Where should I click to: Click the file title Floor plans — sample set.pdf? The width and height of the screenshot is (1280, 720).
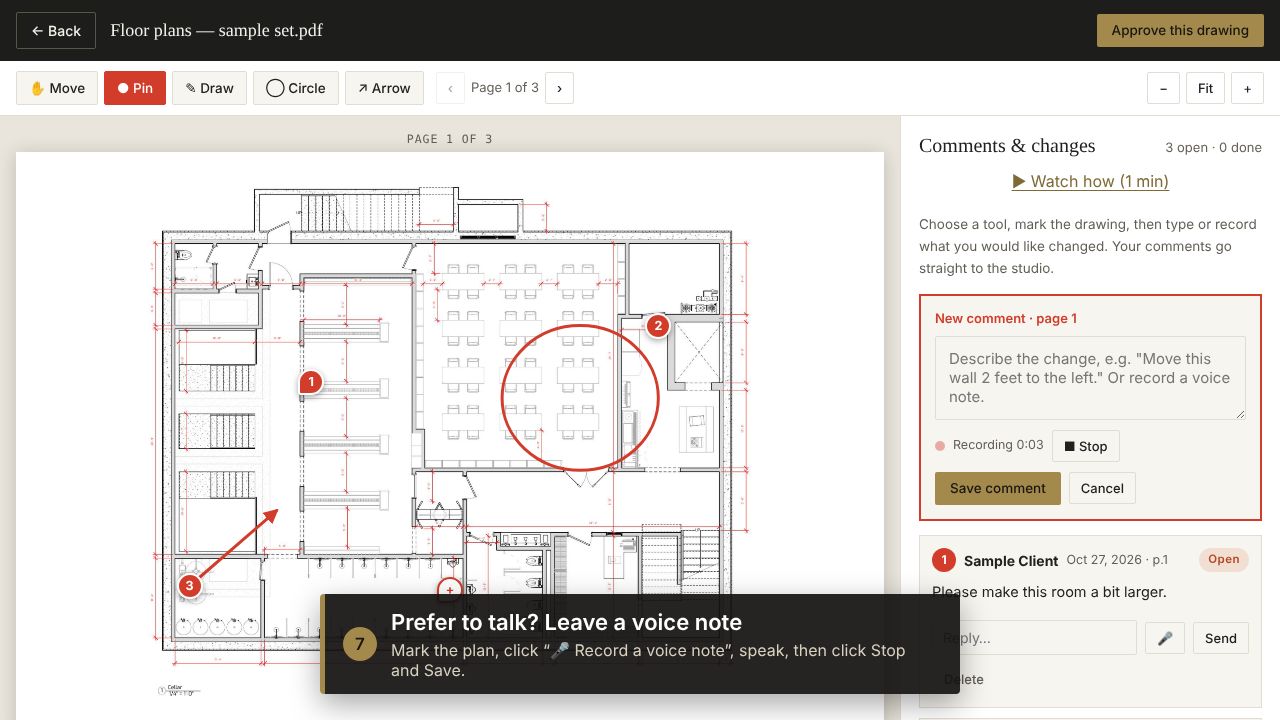click(216, 30)
